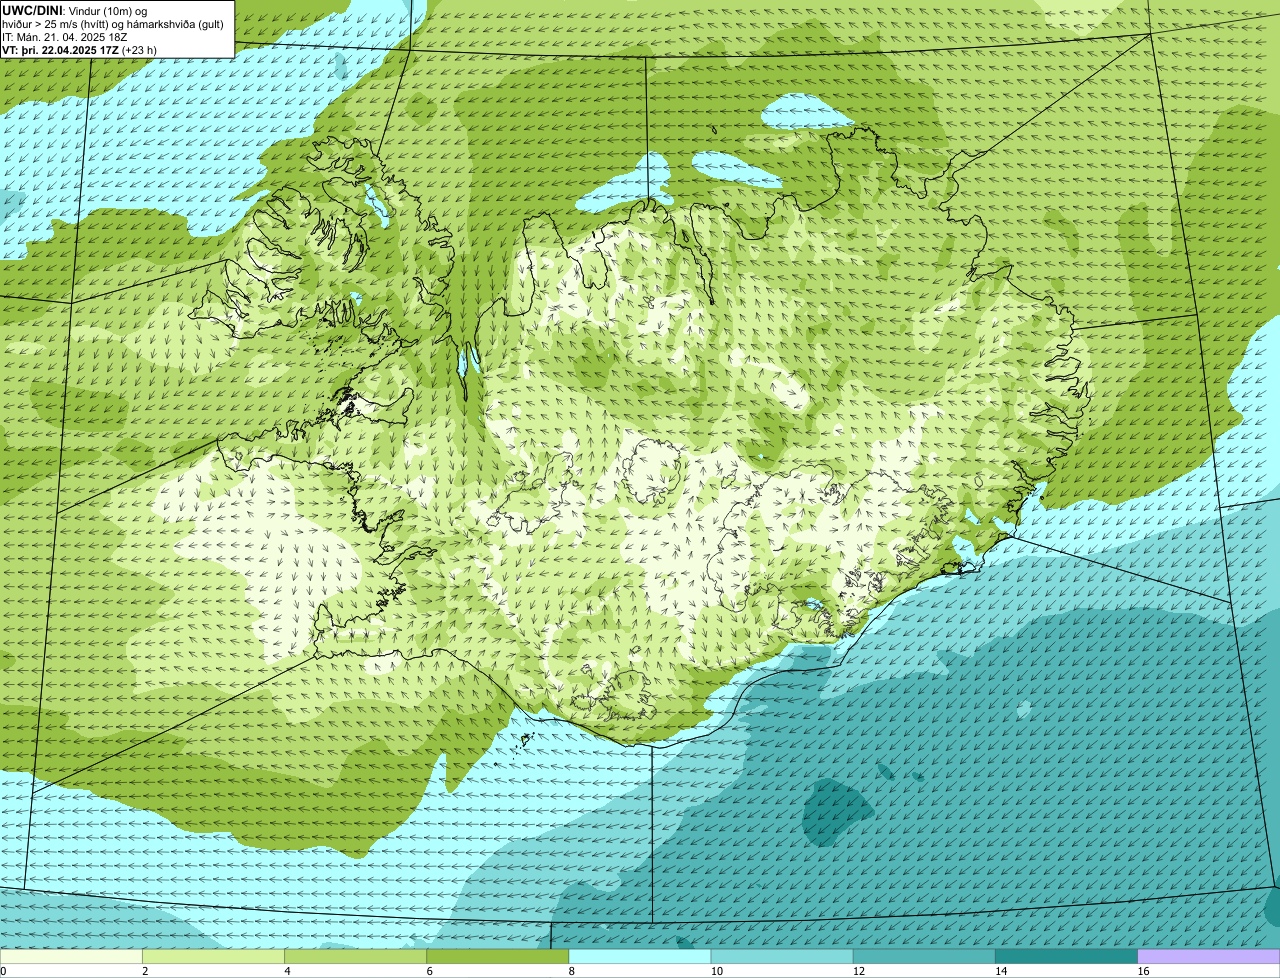
Task: Click the legend scale label "4"
Action: point(287,971)
